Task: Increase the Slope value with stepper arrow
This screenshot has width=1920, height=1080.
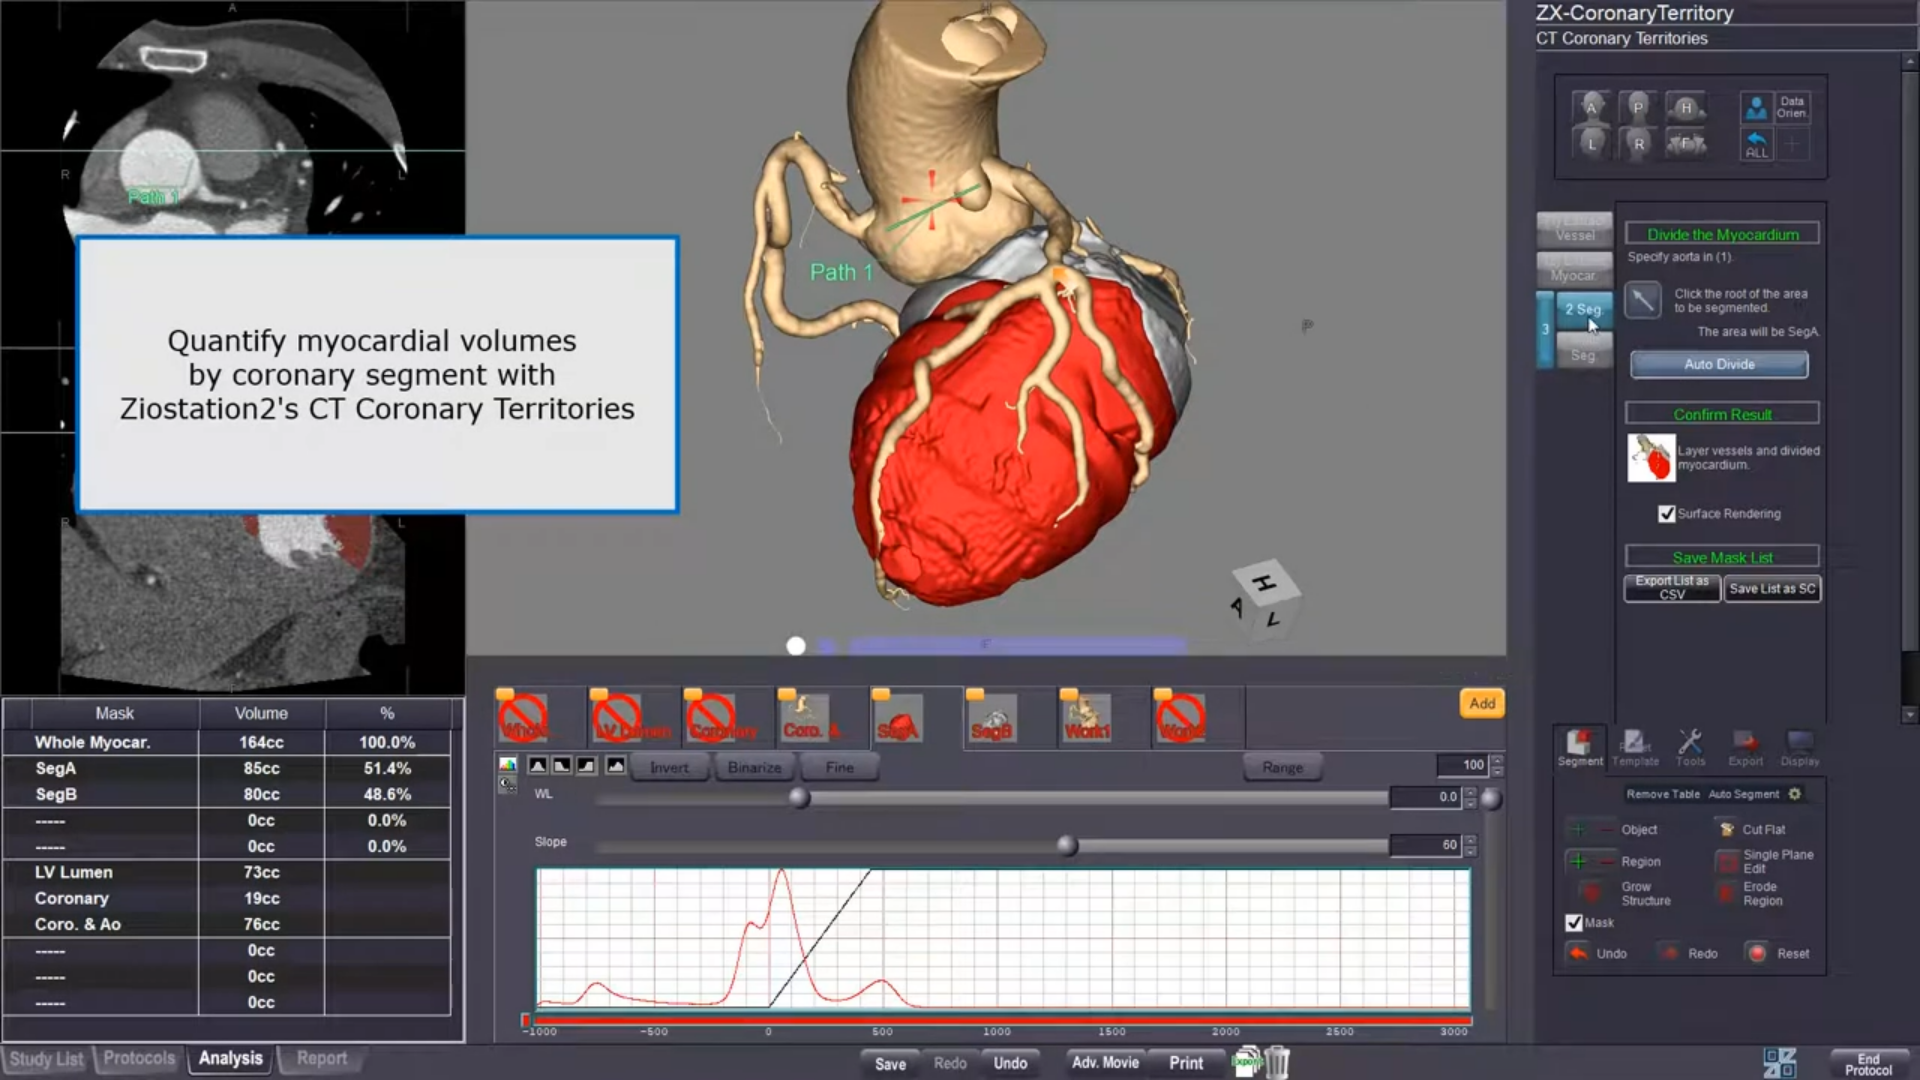Action: [x=1470, y=840]
